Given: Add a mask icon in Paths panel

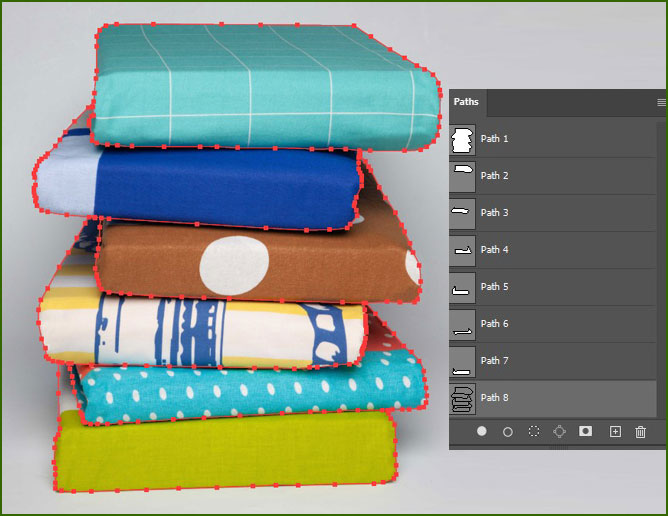Looking at the screenshot, I should coord(585,431).
